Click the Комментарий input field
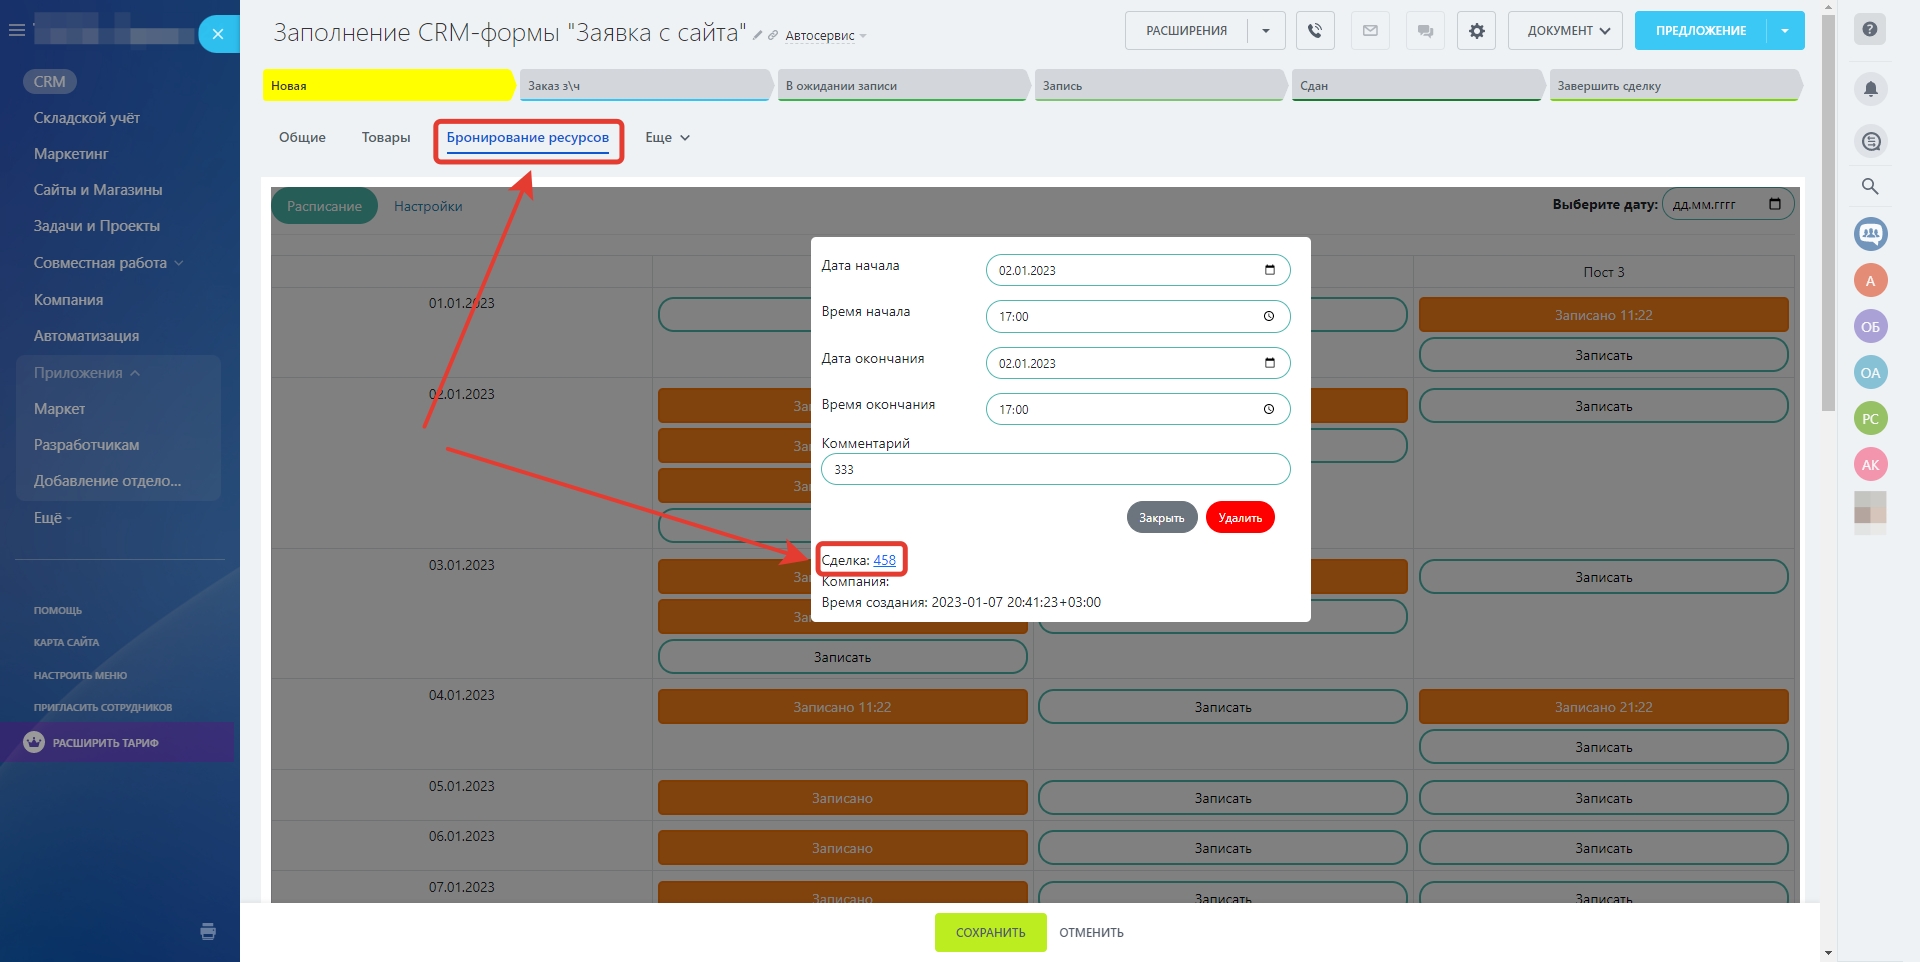 coord(1055,470)
